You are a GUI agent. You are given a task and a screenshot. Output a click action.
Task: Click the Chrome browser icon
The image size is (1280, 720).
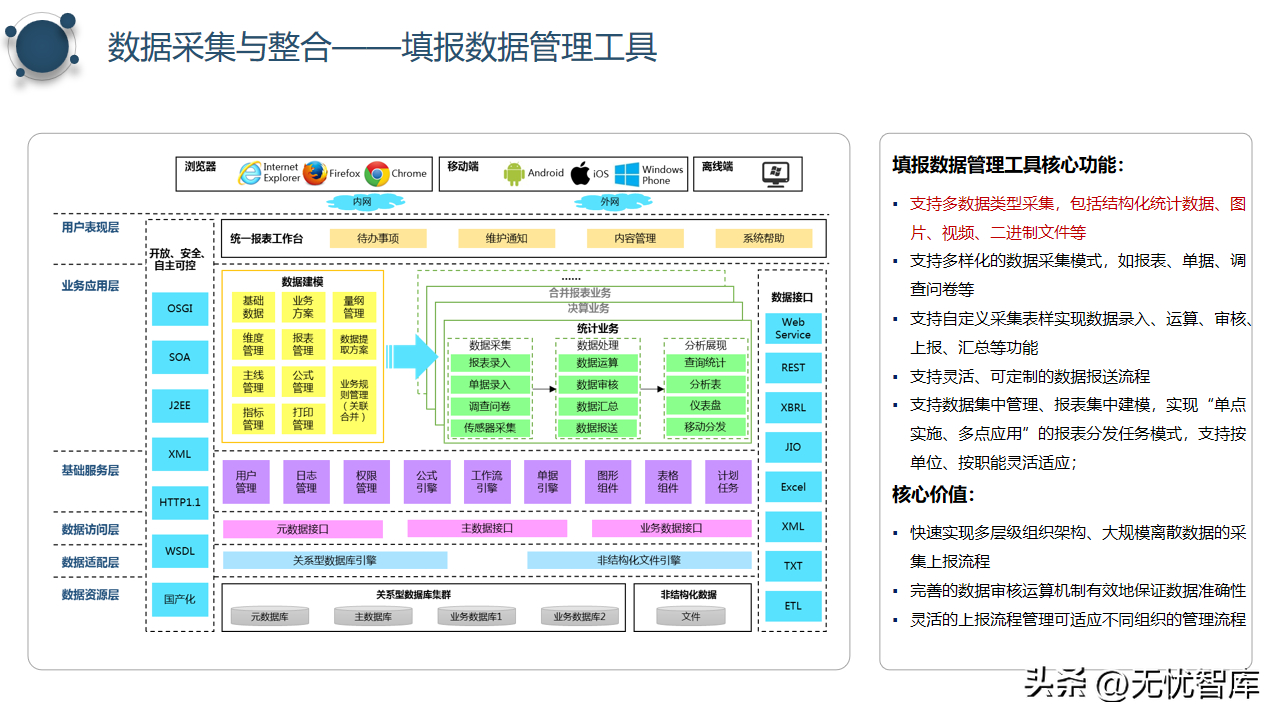pyautogui.click(x=377, y=174)
